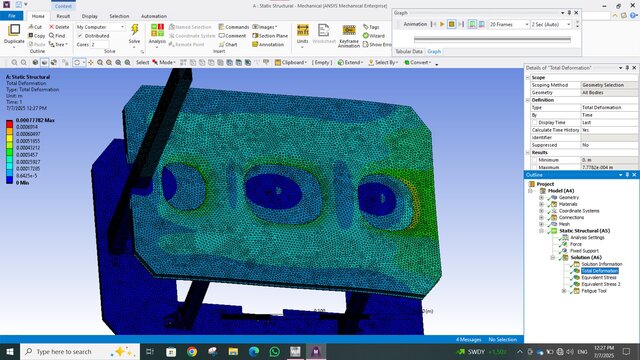Stop the animation

(x=451, y=24)
